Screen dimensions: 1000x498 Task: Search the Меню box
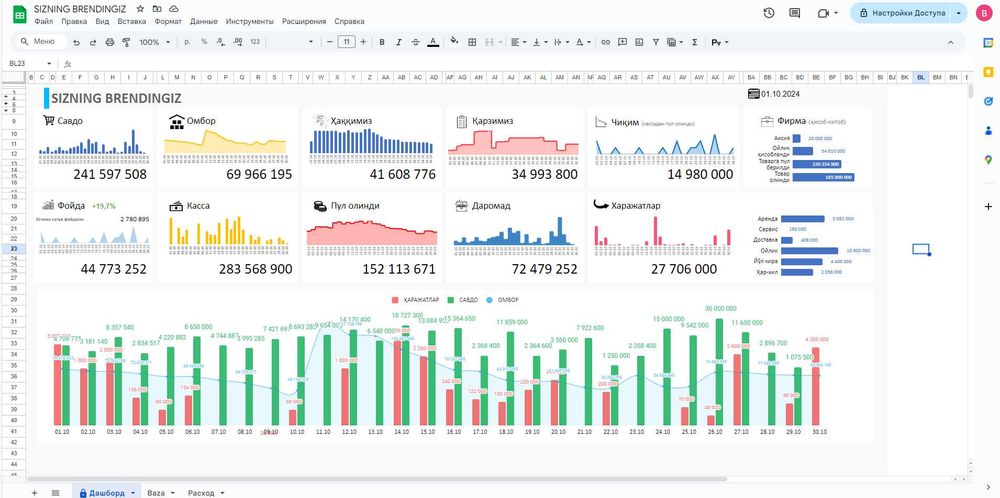point(42,42)
